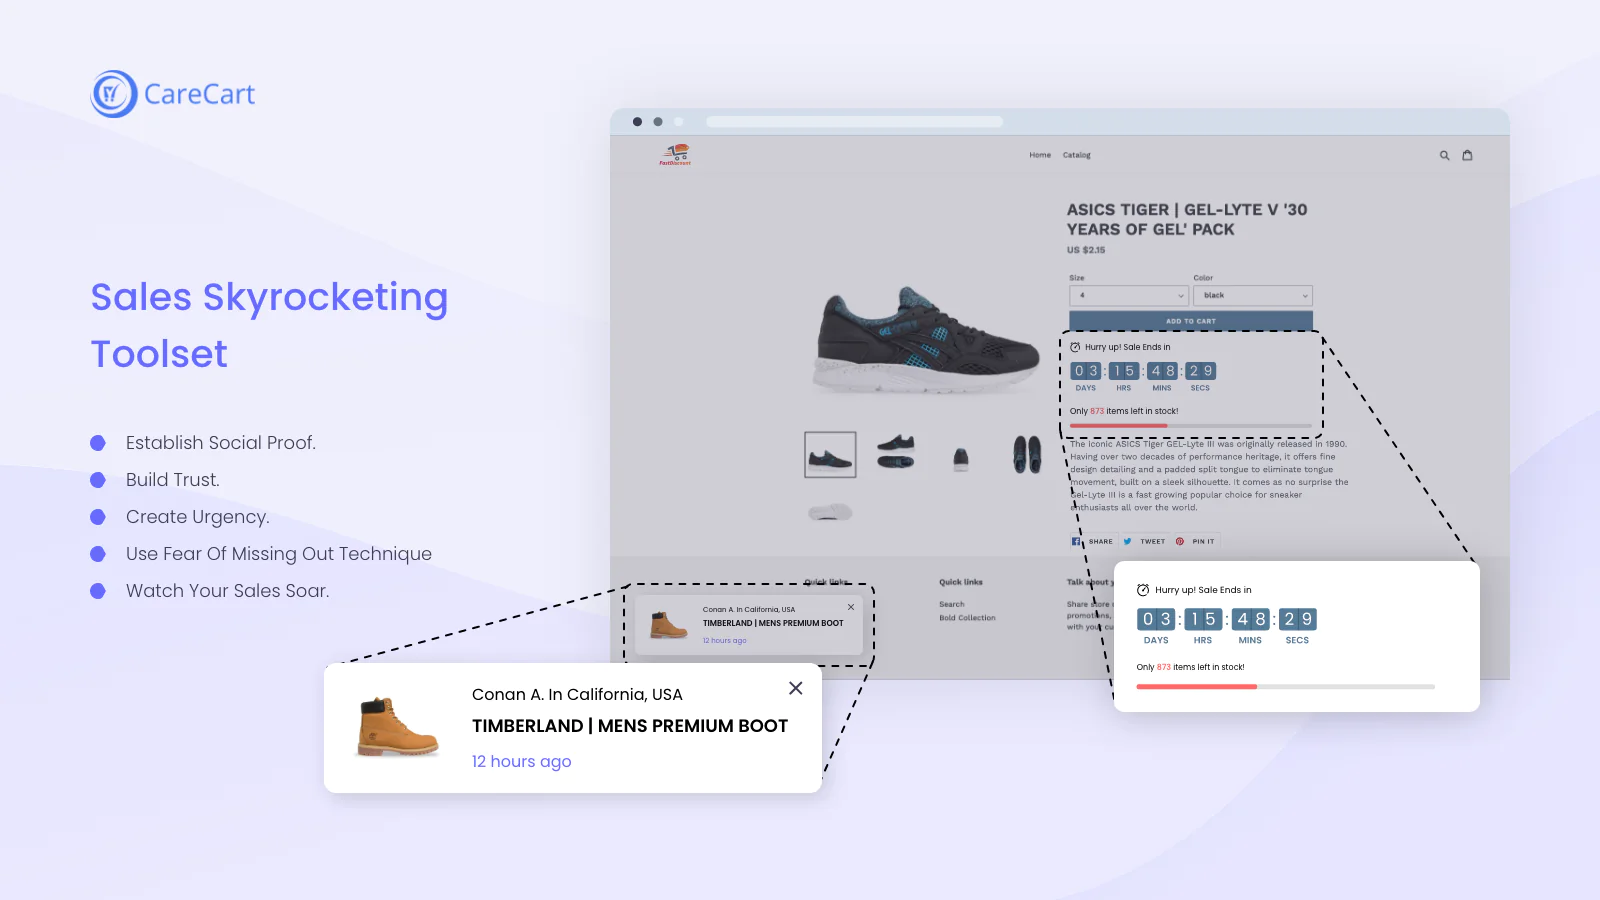This screenshot has height=900, width=1600.
Task: Open the Search link under Quick links
Action: pos(952,604)
